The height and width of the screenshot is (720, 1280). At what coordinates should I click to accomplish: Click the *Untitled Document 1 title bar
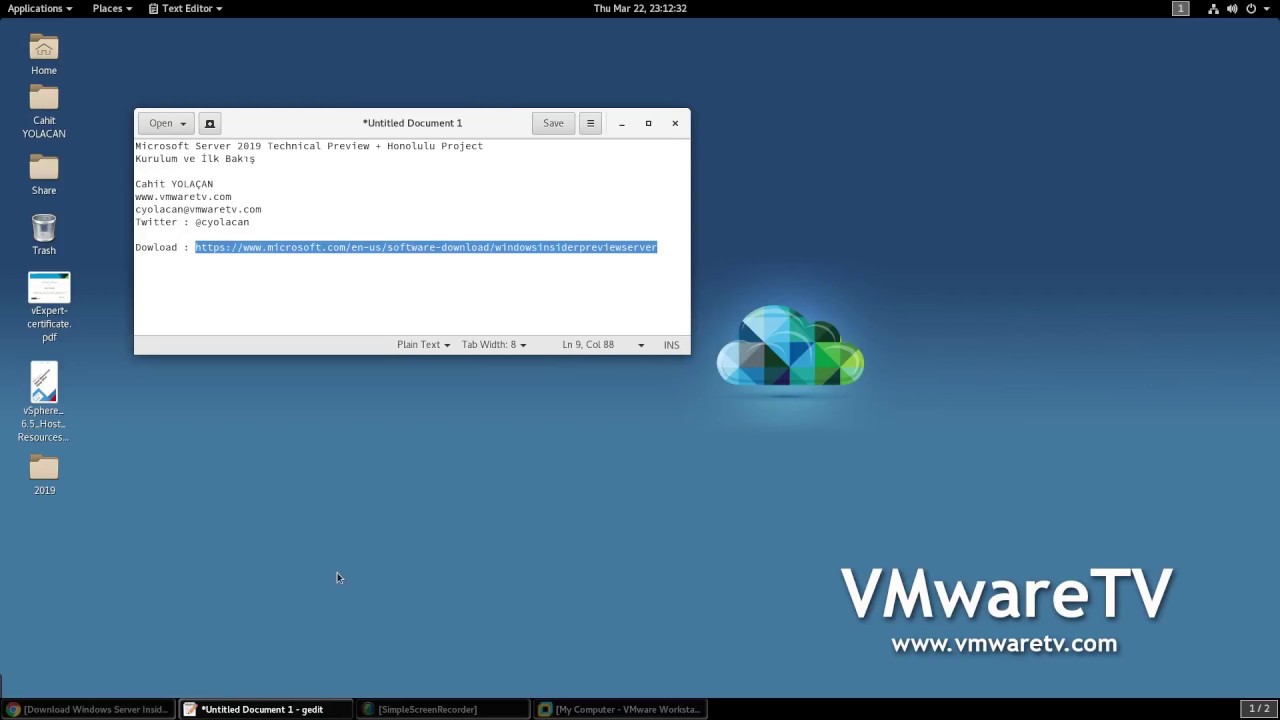point(412,123)
